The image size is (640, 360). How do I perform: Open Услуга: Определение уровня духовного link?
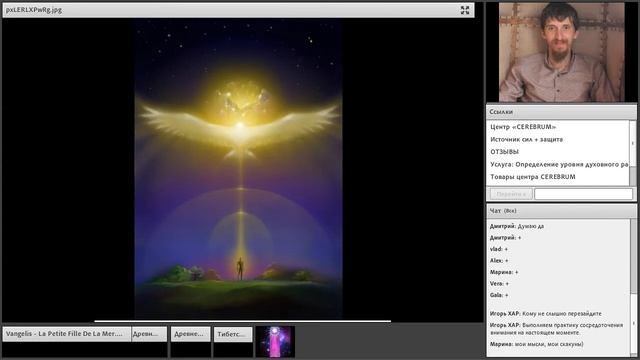pyautogui.click(x=559, y=164)
